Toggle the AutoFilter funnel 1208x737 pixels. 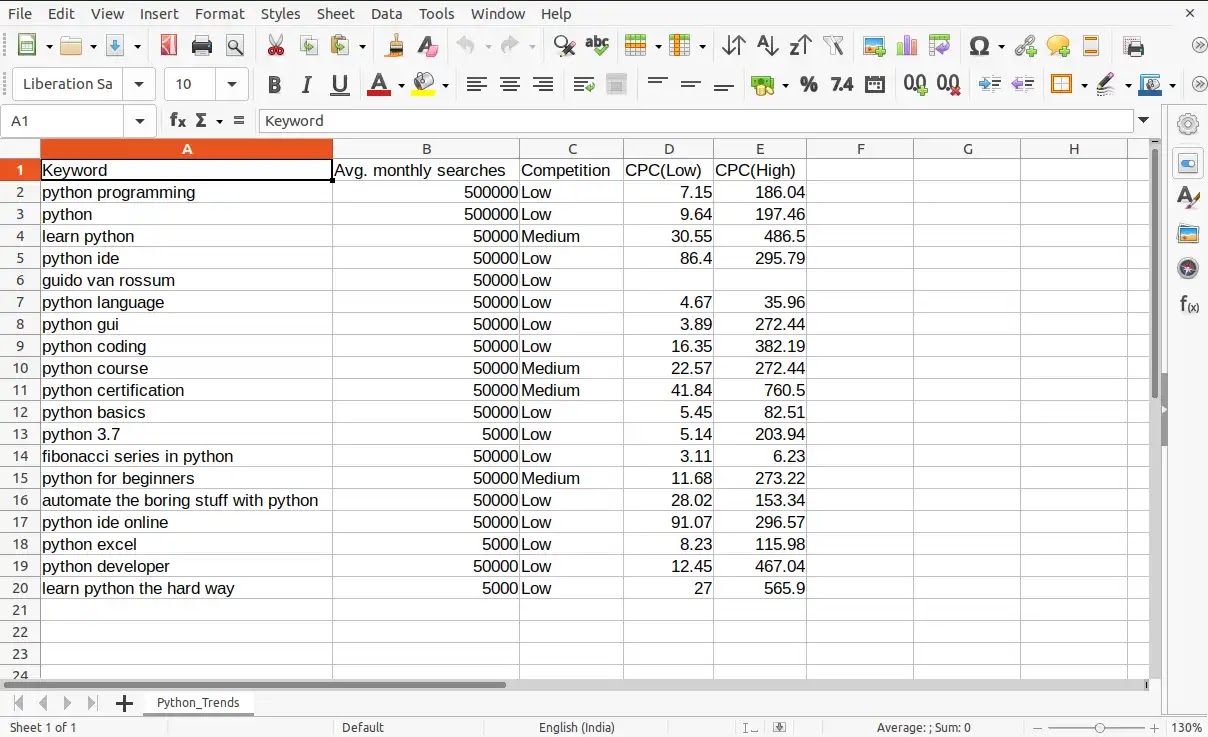click(833, 46)
